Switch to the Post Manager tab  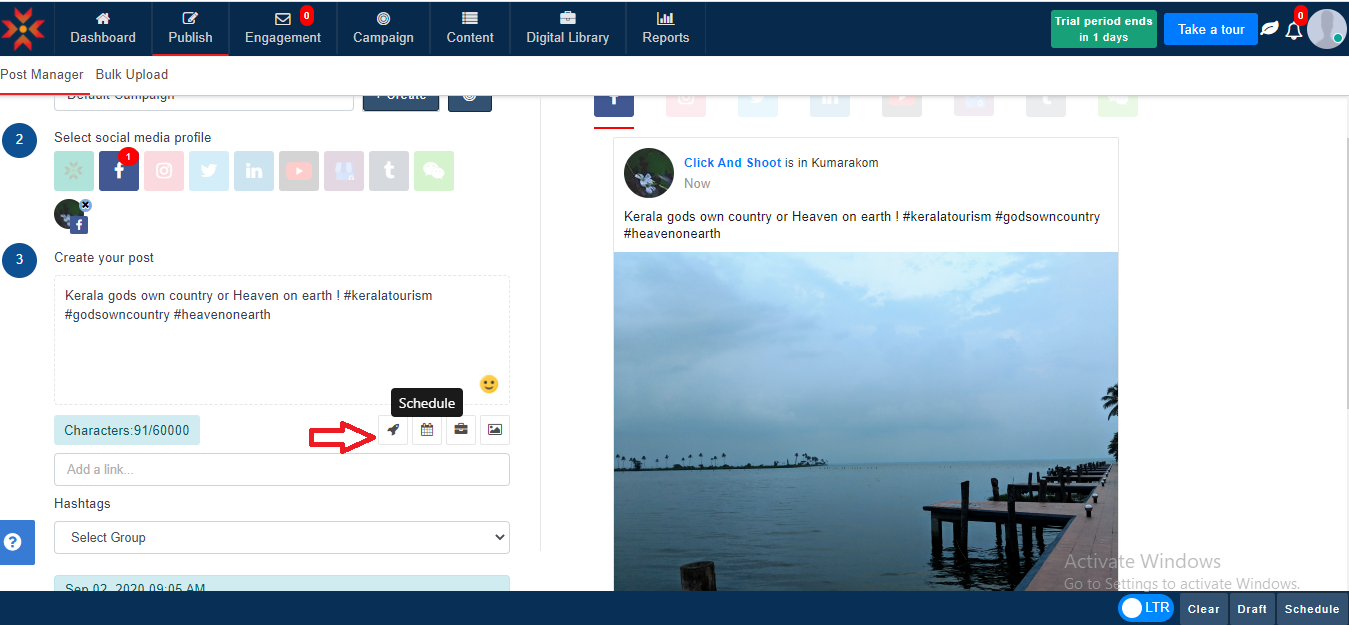(x=42, y=75)
